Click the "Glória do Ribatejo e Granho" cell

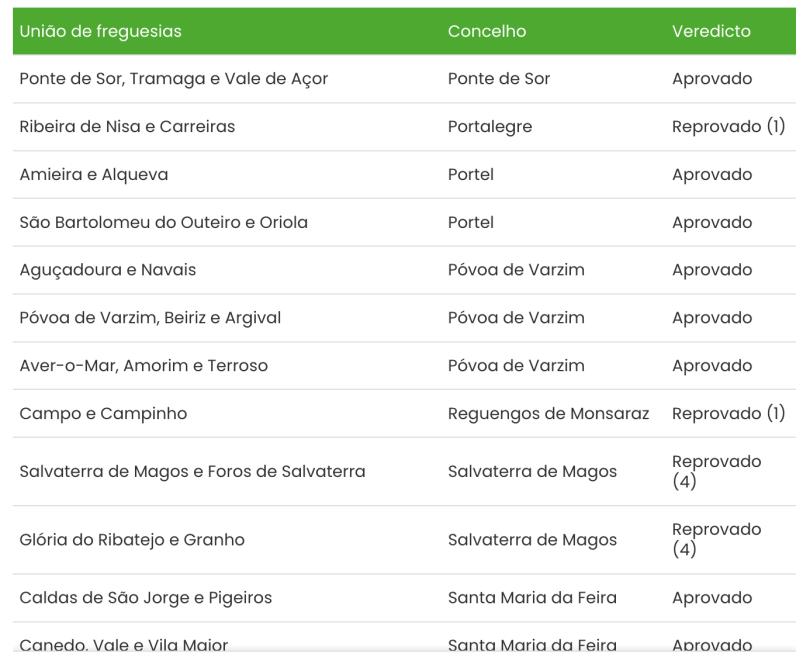click(132, 540)
